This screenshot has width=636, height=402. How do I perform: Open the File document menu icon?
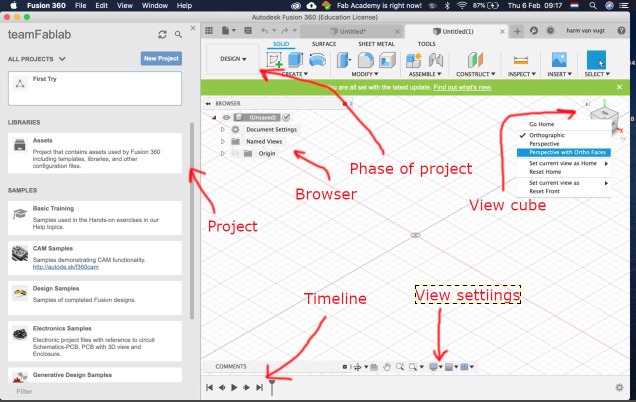point(228,31)
